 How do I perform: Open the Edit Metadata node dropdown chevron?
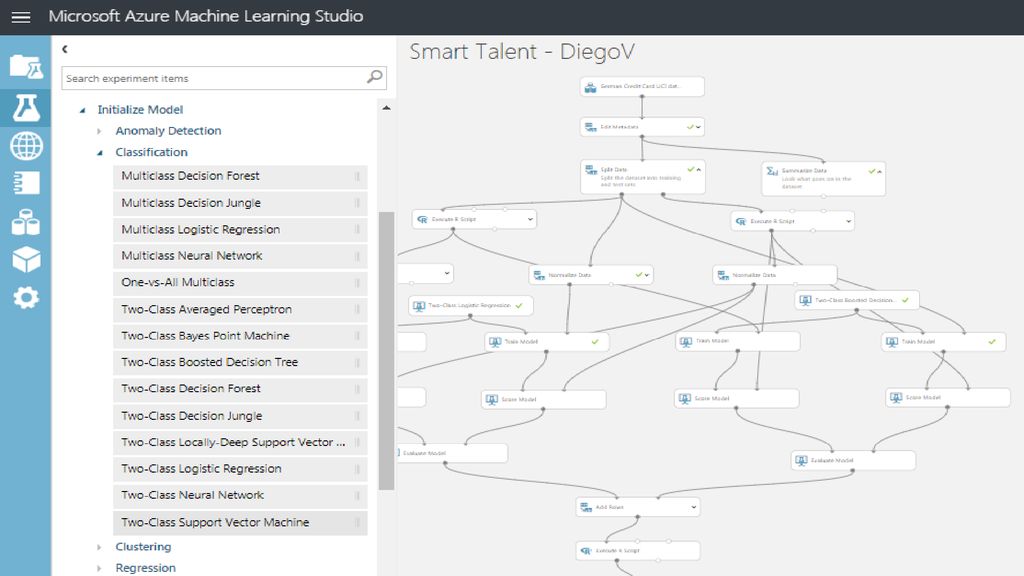tap(699, 127)
